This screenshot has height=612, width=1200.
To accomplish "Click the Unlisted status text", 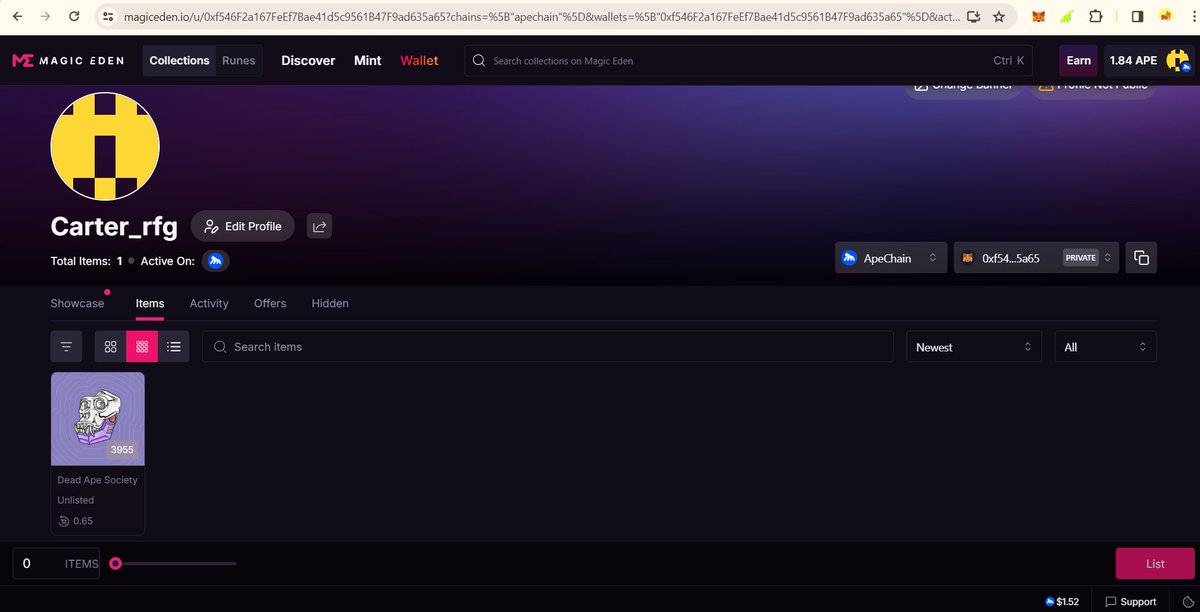I will (x=76, y=500).
